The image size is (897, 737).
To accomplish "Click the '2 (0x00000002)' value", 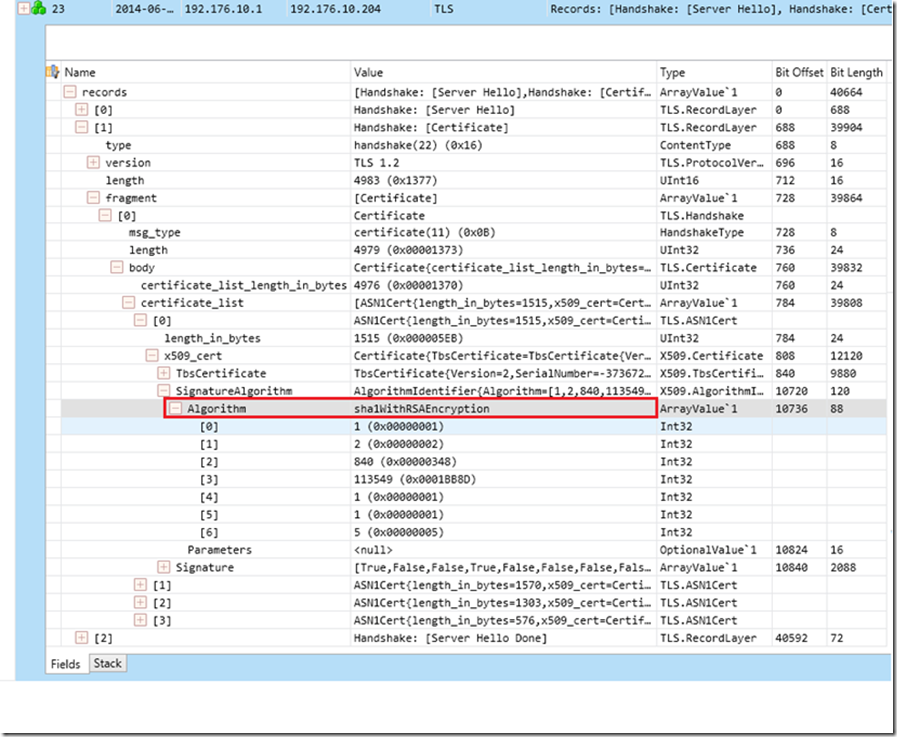I will pos(399,444).
